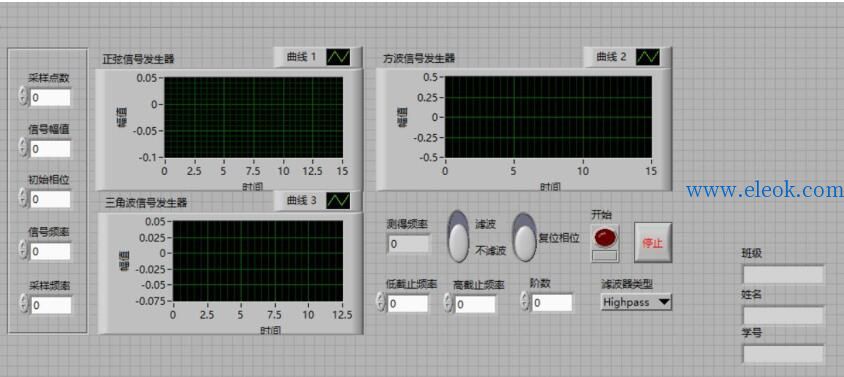Click the 停止 button

pyautogui.click(x=652, y=243)
